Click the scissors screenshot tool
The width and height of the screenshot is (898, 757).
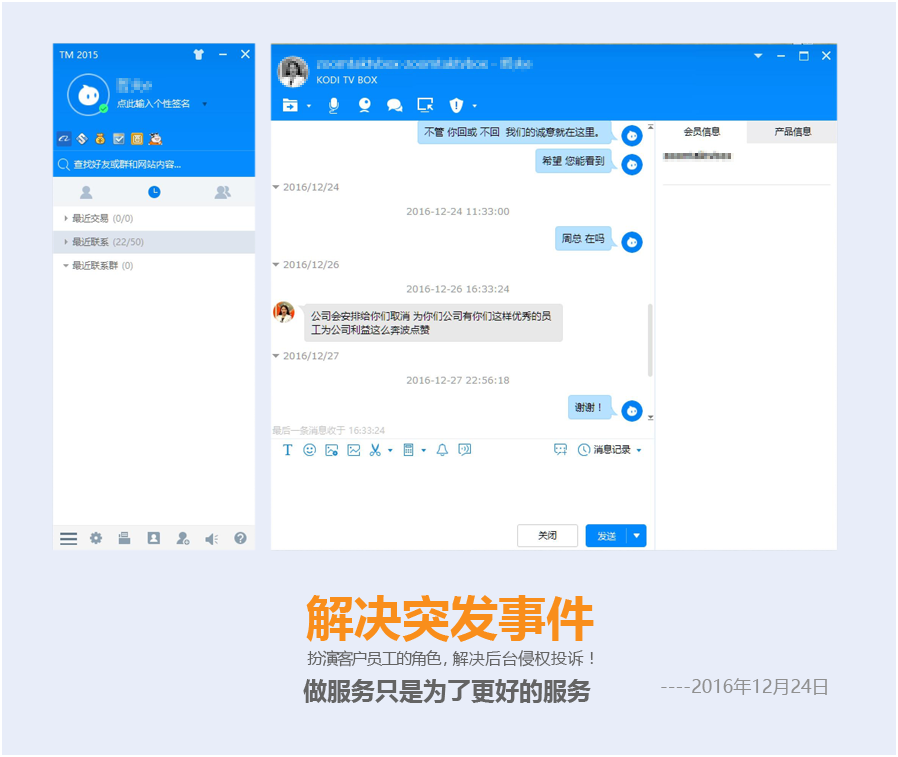click(375, 450)
